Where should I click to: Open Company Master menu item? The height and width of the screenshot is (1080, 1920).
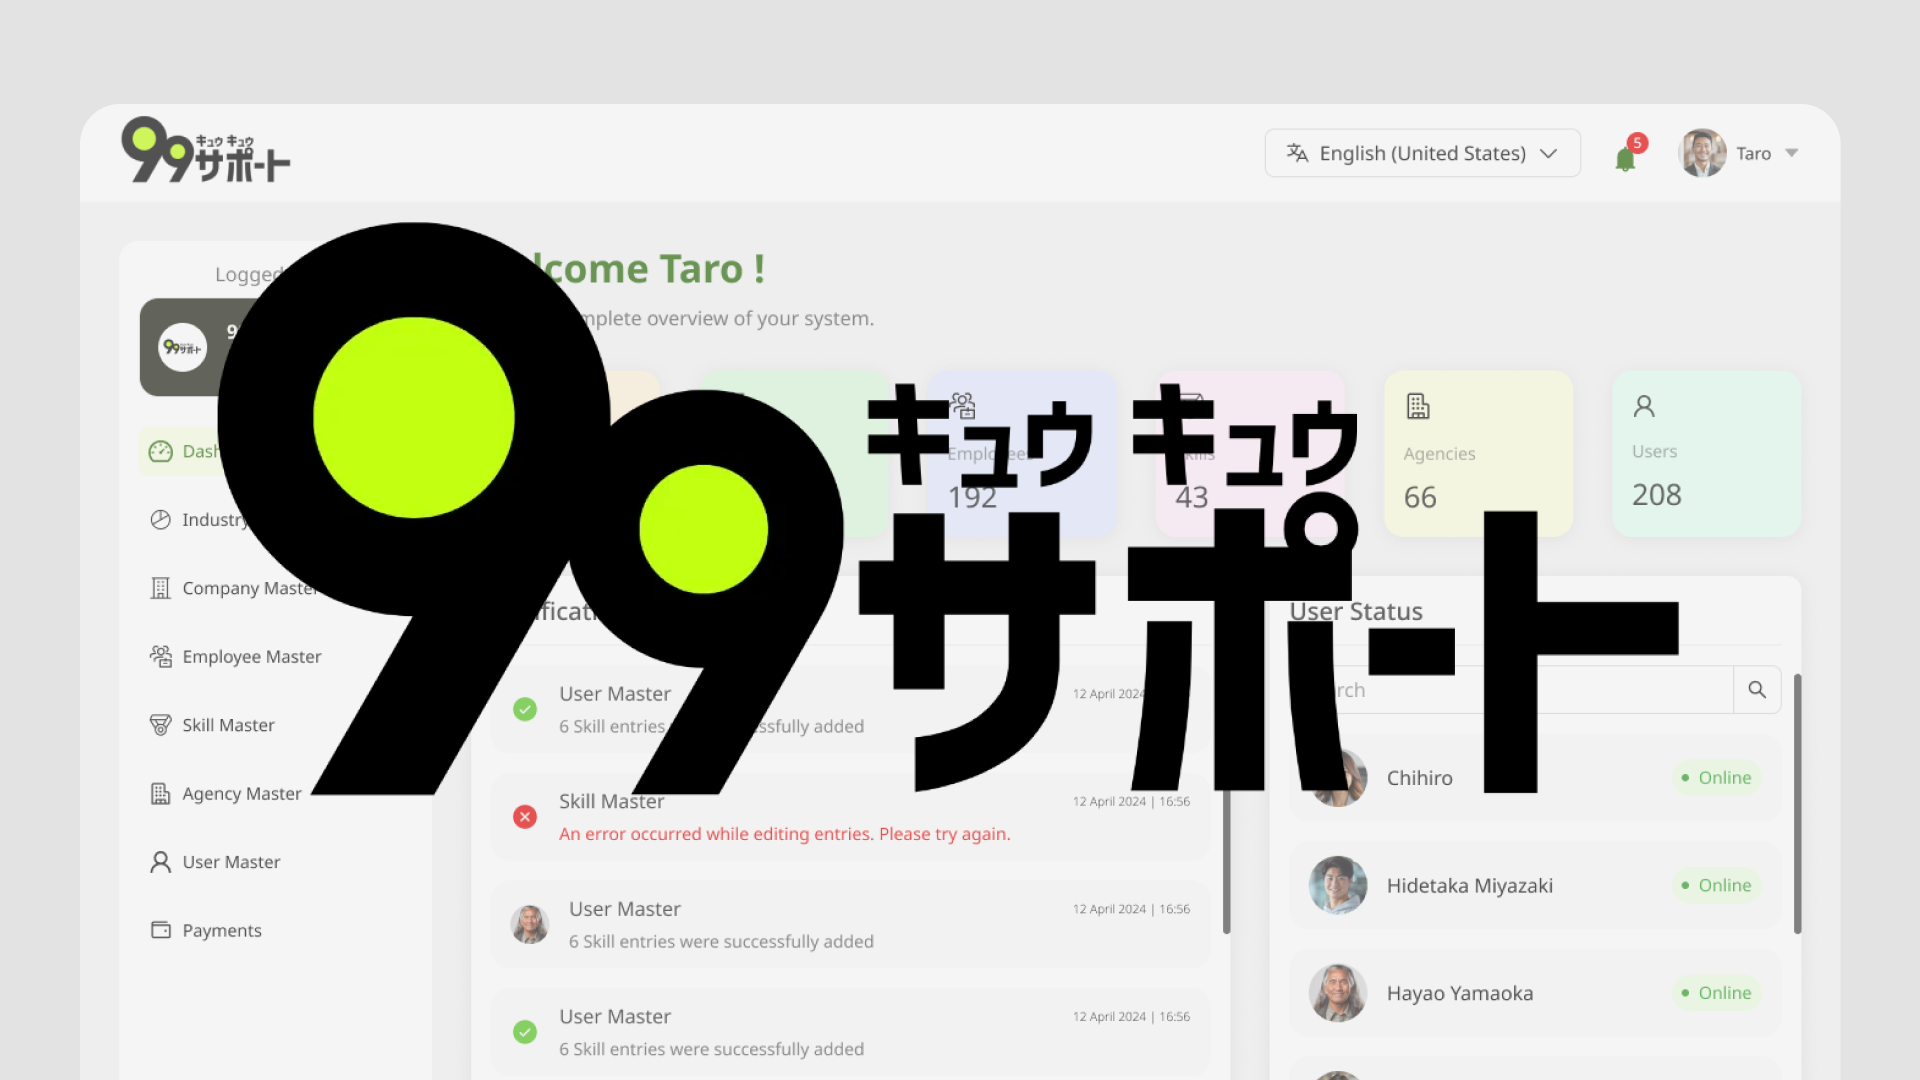point(250,588)
